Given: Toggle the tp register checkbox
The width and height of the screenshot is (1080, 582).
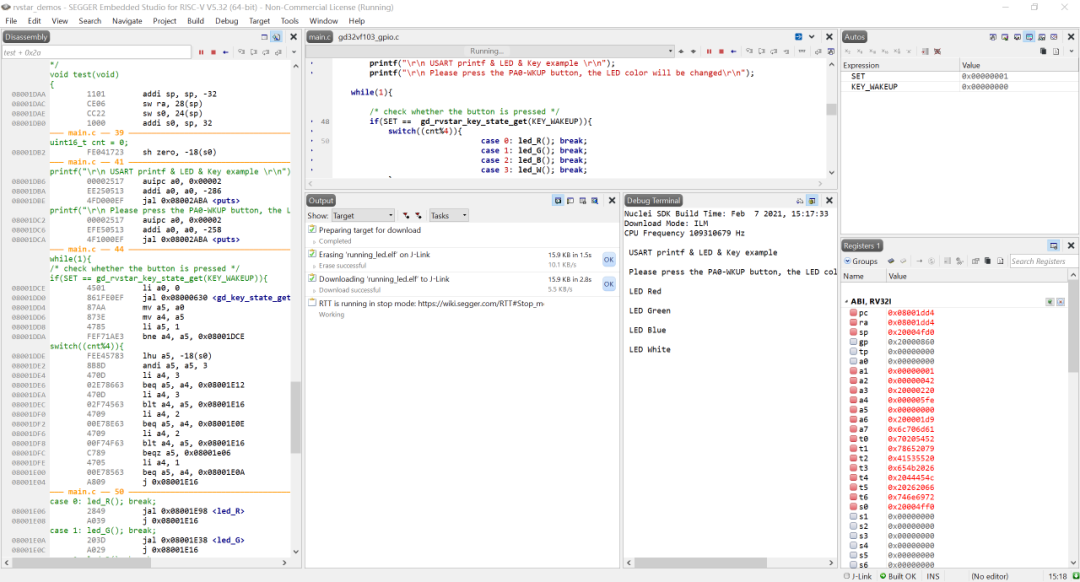Looking at the screenshot, I should point(853,351).
